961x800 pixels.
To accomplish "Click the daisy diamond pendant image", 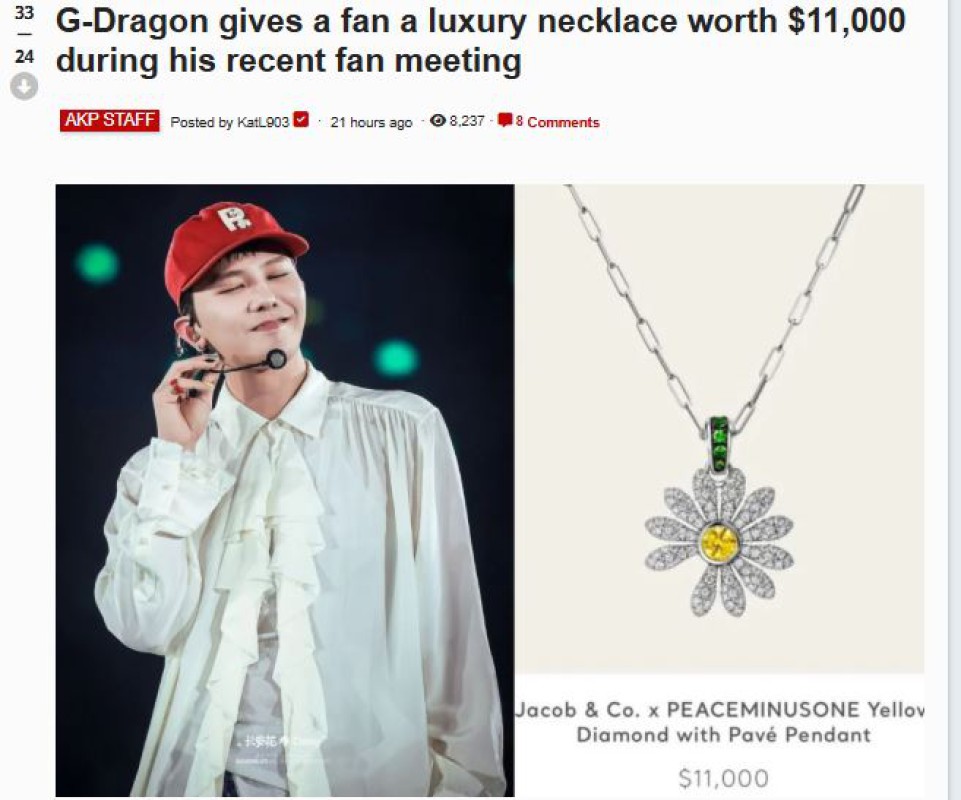I will click(720, 428).
